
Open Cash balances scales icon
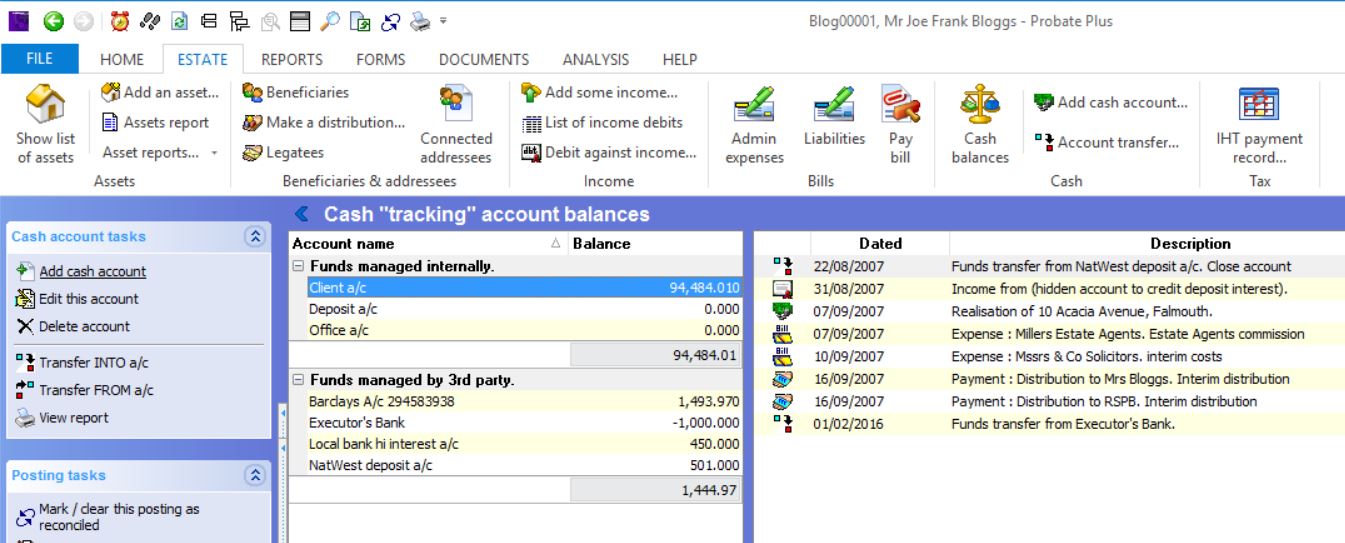(980, 107)
